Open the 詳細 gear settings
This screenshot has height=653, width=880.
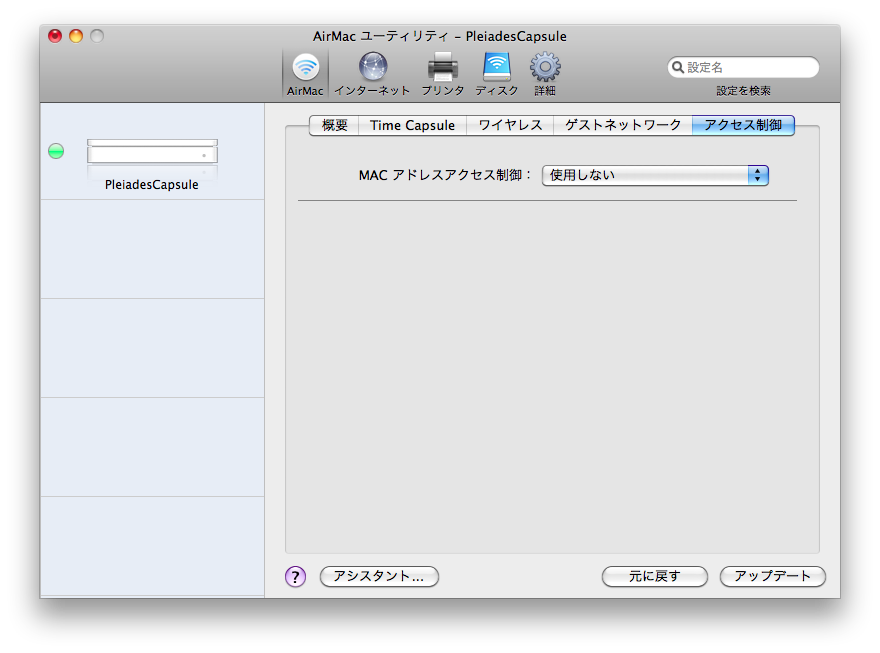545,73
